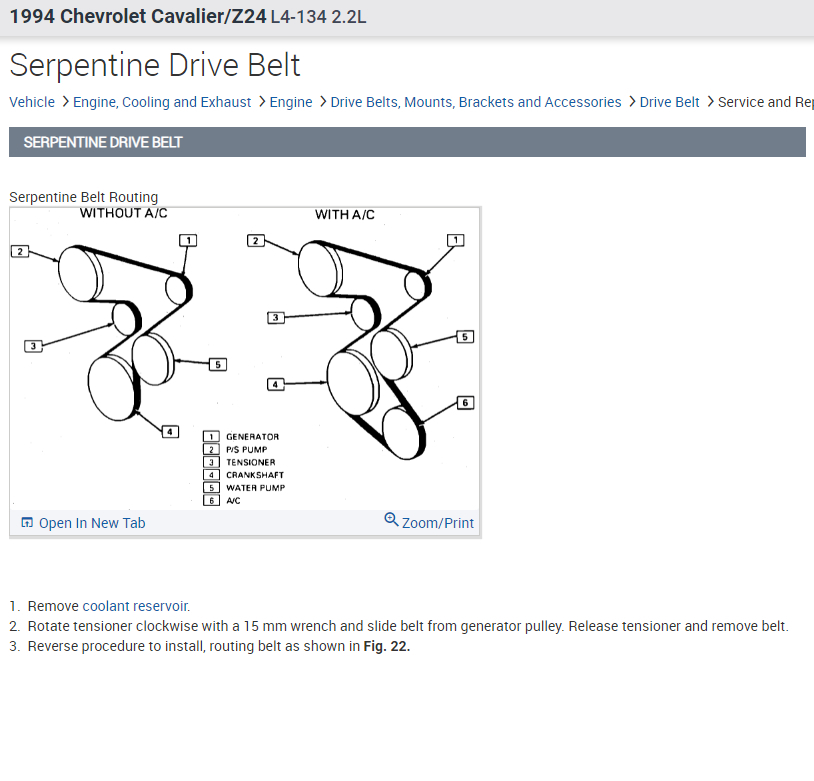Click the 'CRANKSHAFT' legend entry
The height and width of the screenshot is (781, 814).
click(x=255, y=475)
